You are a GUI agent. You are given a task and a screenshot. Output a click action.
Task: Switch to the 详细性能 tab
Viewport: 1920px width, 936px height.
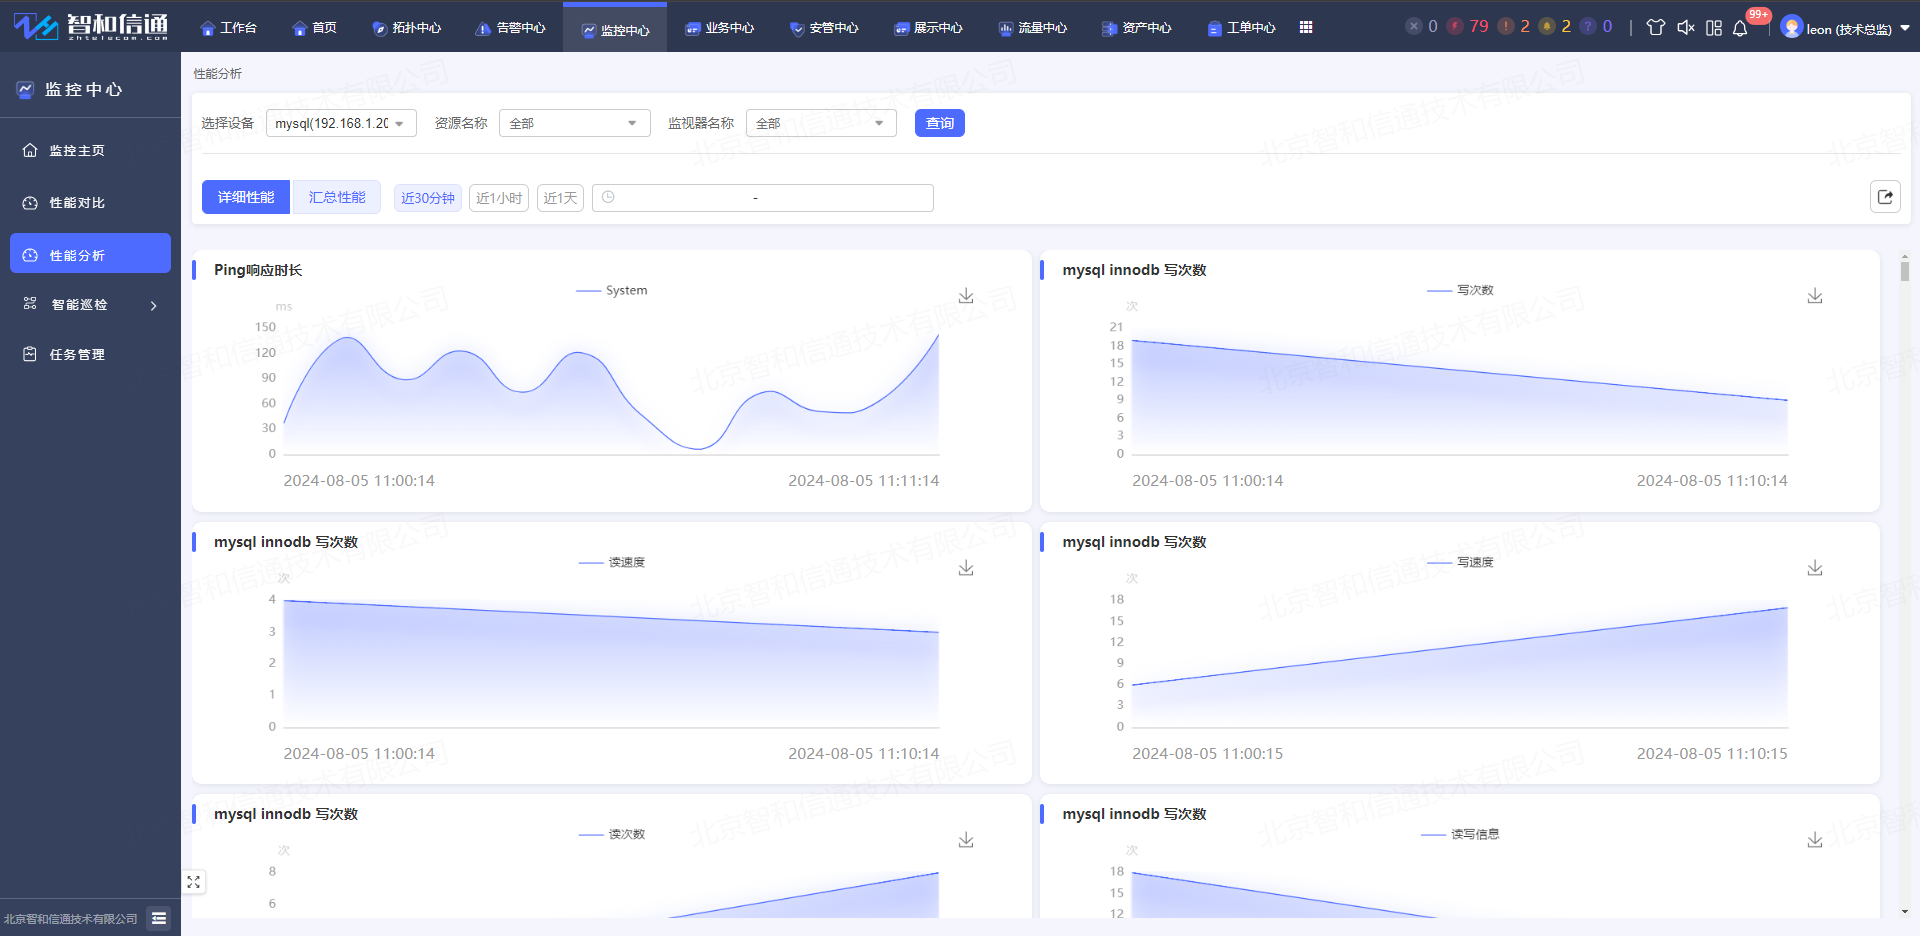coord(246,197)
